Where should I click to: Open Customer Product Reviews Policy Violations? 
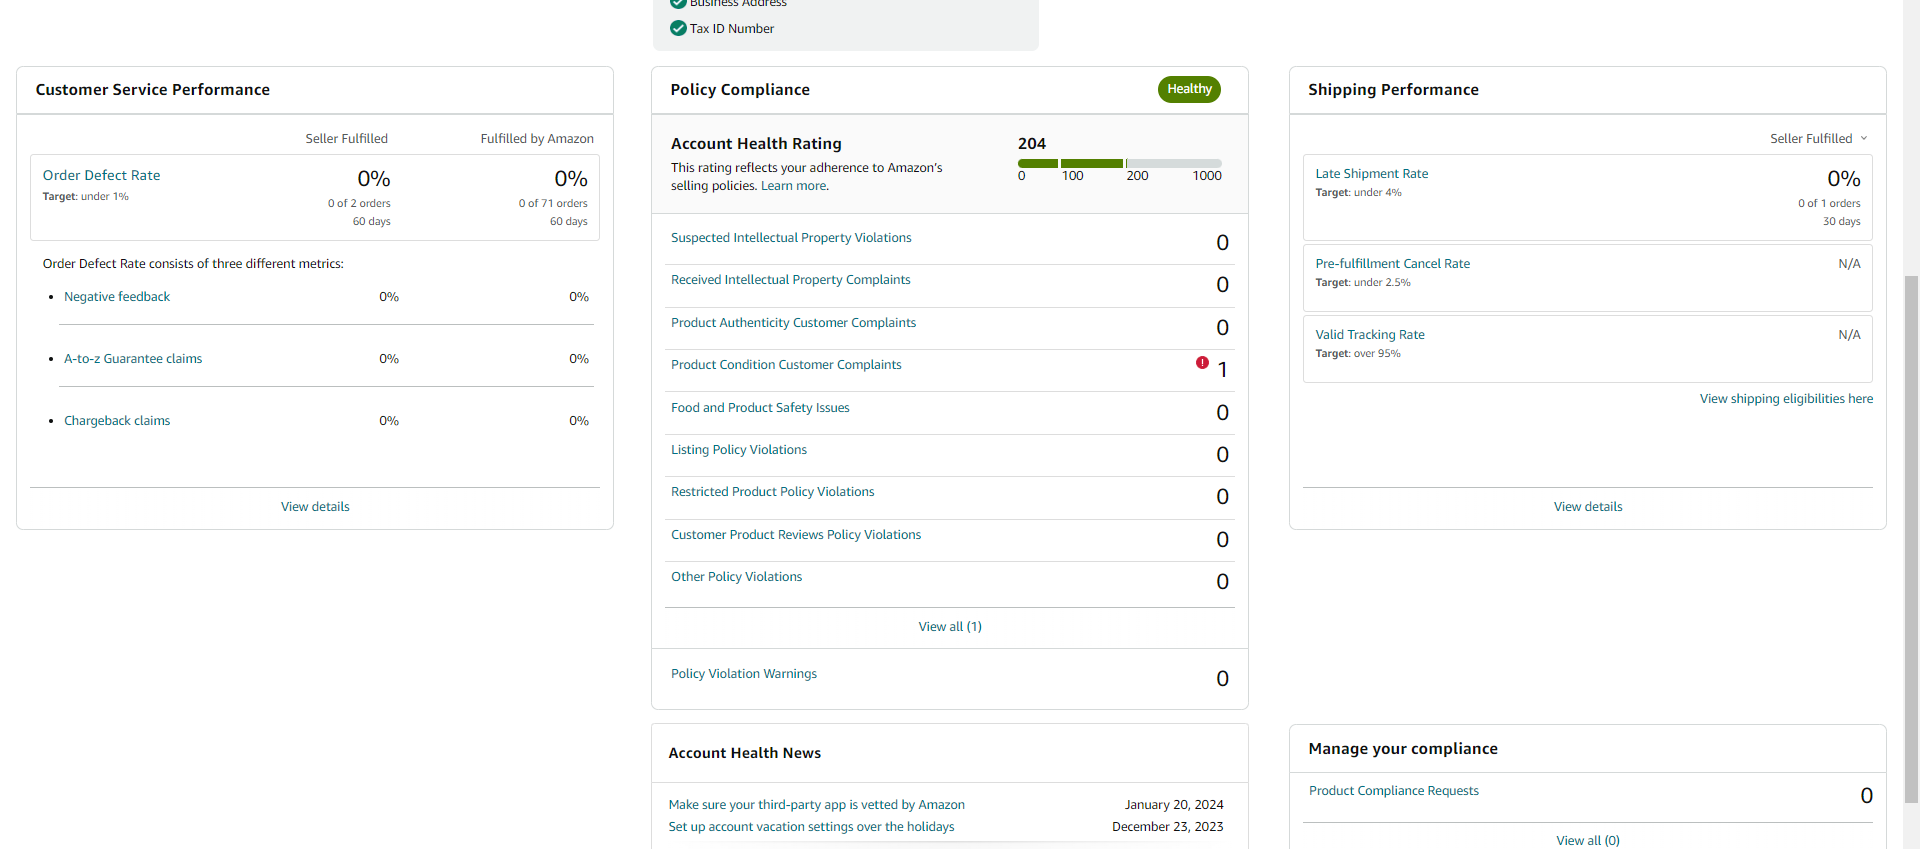click(x=796, y=535)
